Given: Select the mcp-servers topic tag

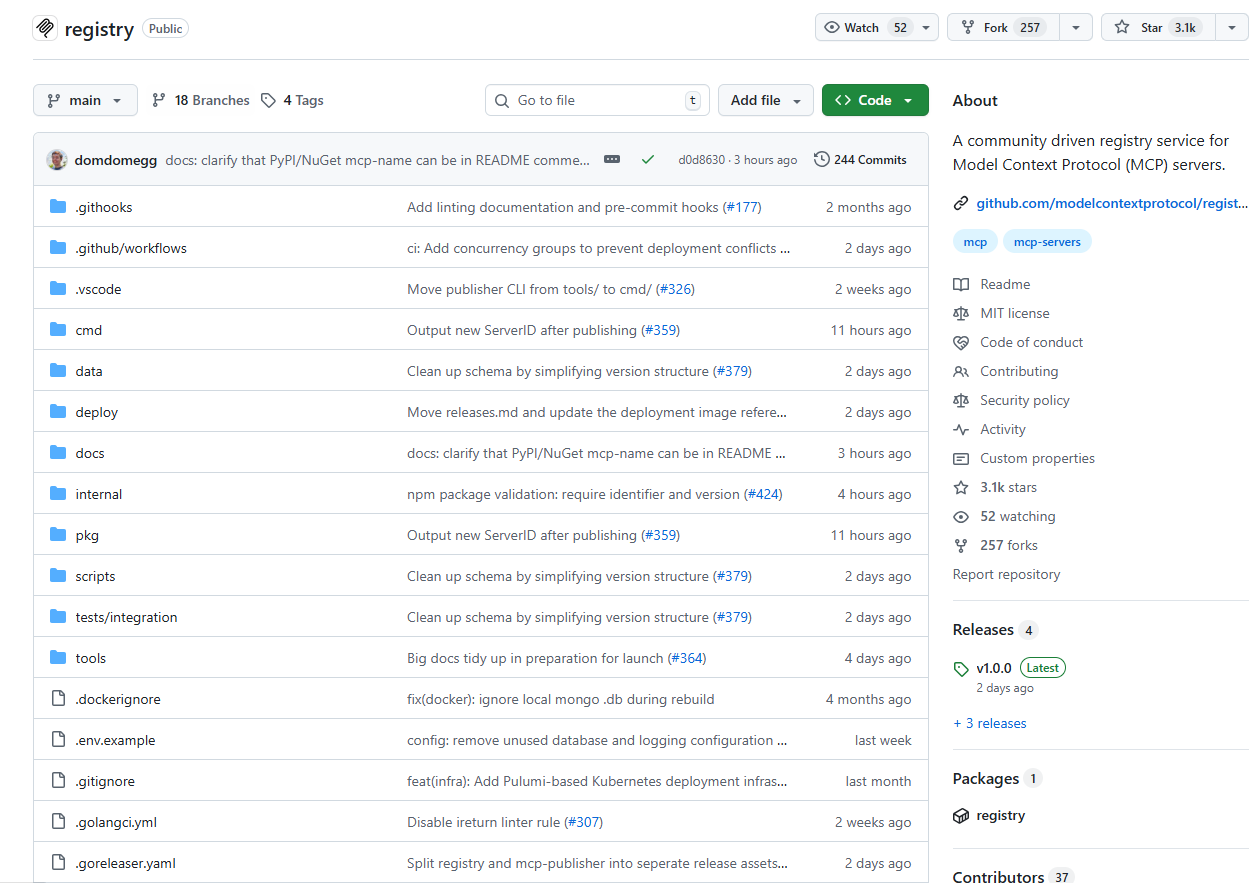Looking at the screenshot, I should click(x=1047, y=242).
